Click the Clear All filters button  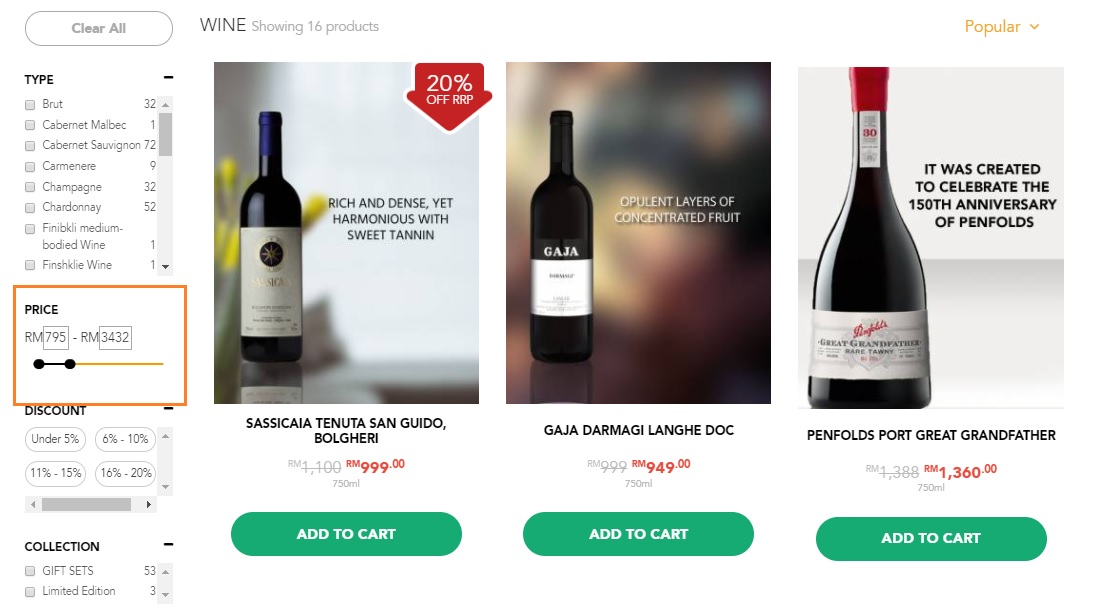coord(99,28)
